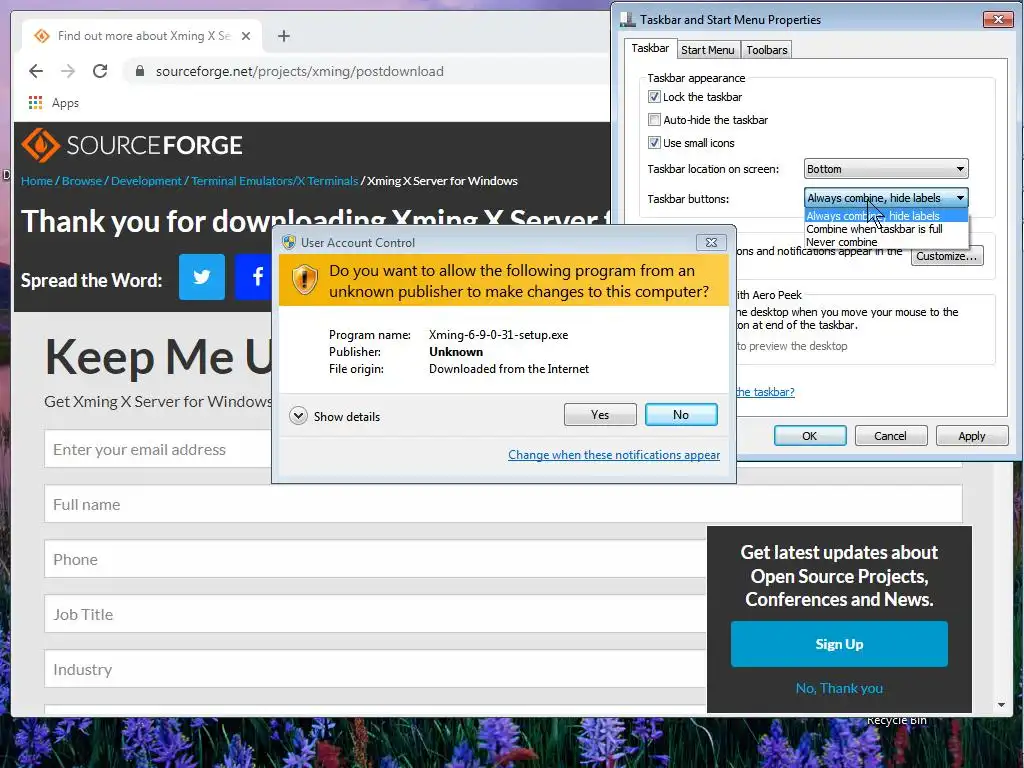1024x768 pixels.
Task: Switch to the Toolbars tab
Action: (767, 50)
